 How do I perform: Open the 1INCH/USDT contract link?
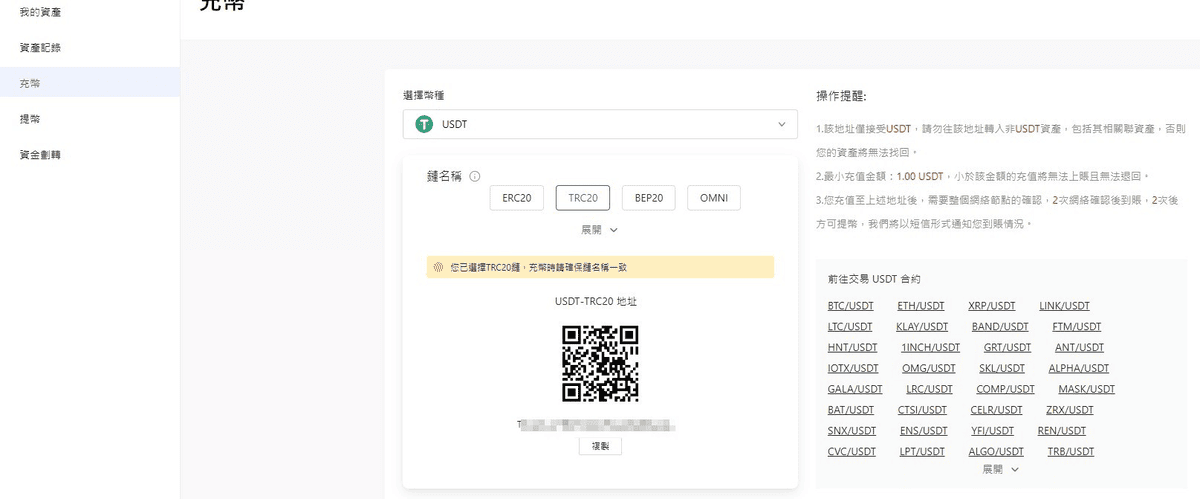click(x=930, y=348)
